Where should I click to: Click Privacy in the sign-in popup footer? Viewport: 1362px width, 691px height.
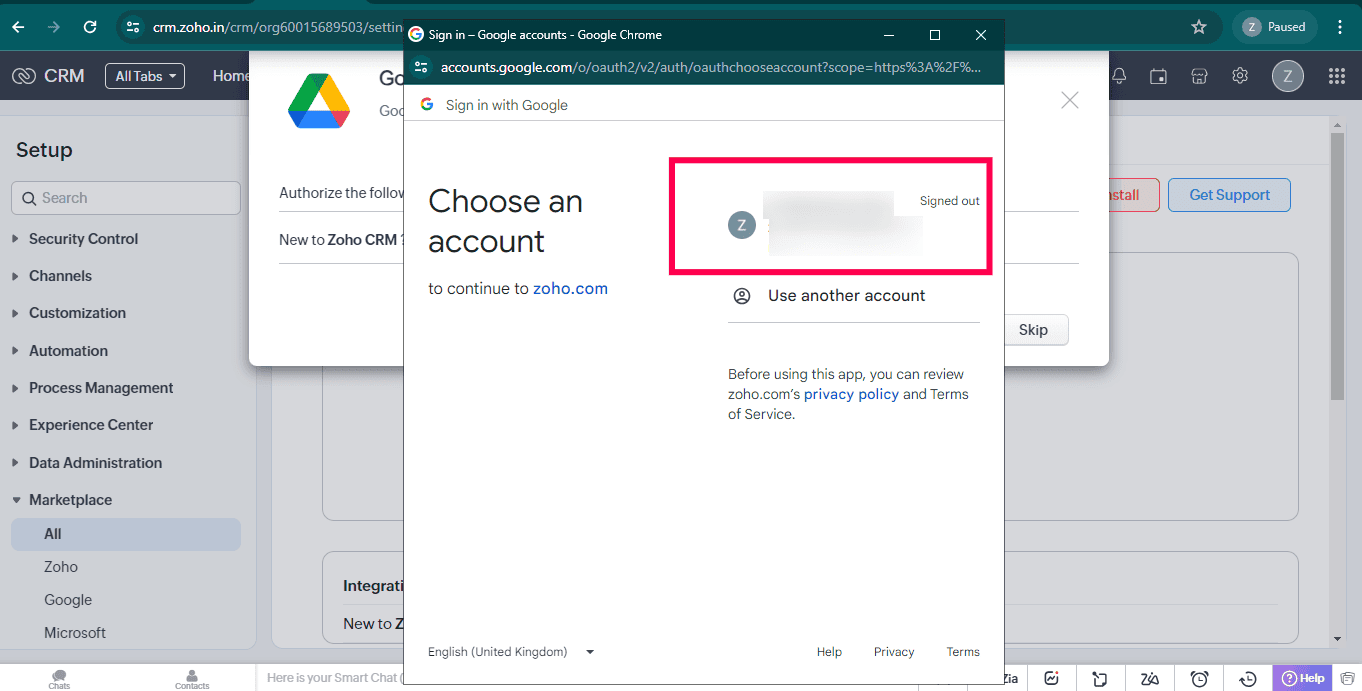click(894, 652)
